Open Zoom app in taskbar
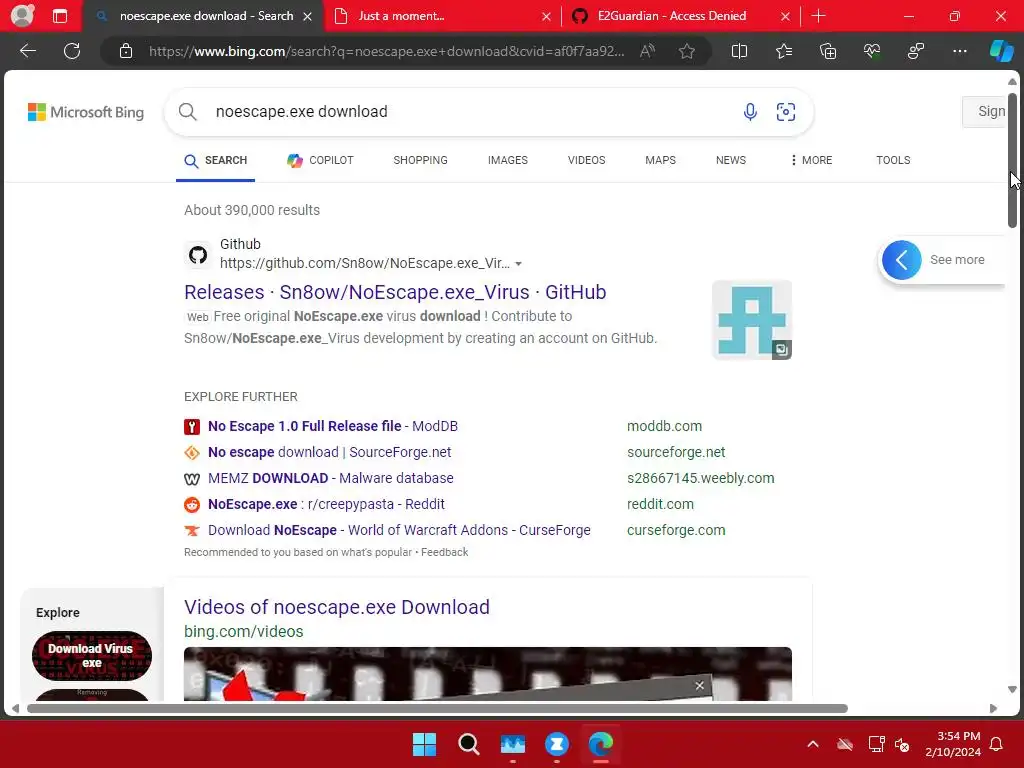This screenshot has width=1024, height=768. (557, 744)
